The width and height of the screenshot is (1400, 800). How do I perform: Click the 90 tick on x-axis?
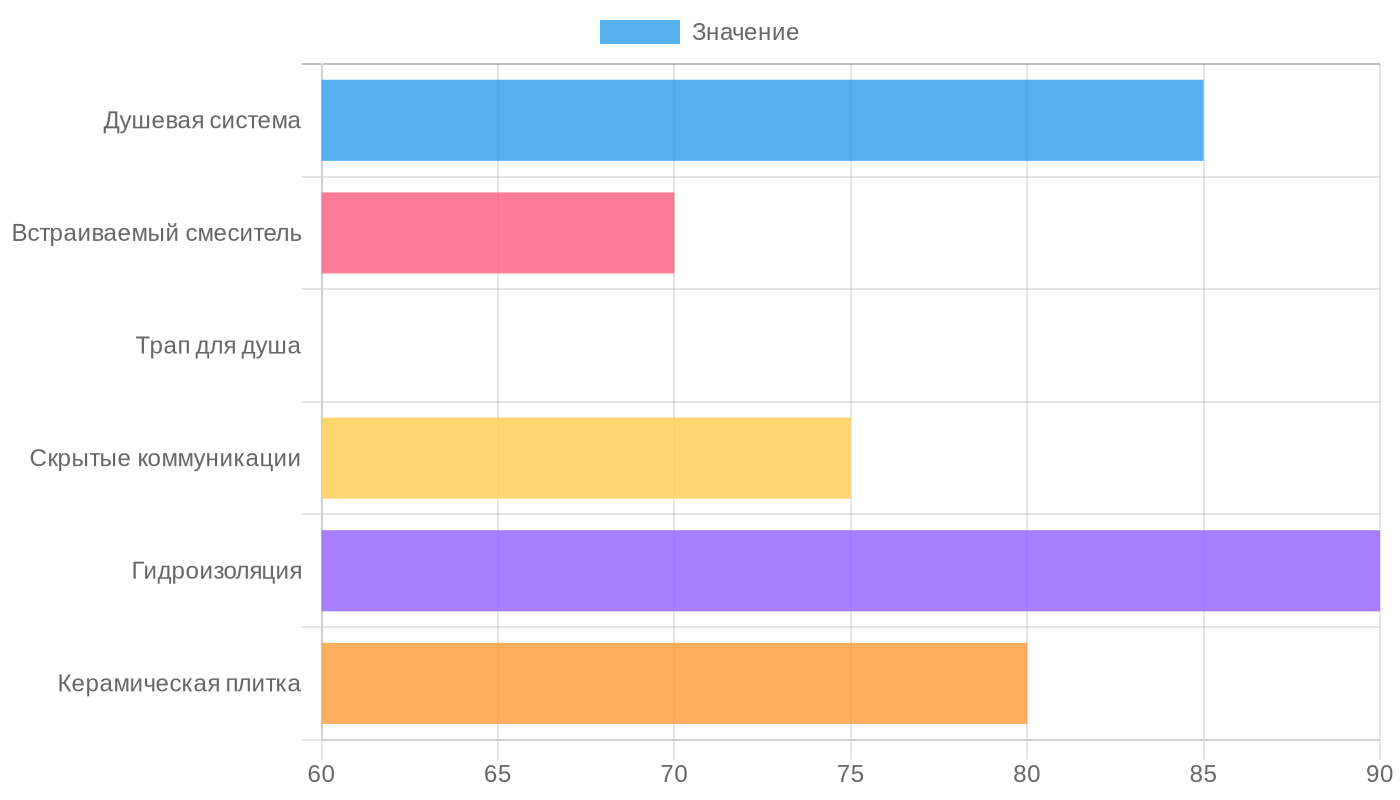[x=1379, y=774]
